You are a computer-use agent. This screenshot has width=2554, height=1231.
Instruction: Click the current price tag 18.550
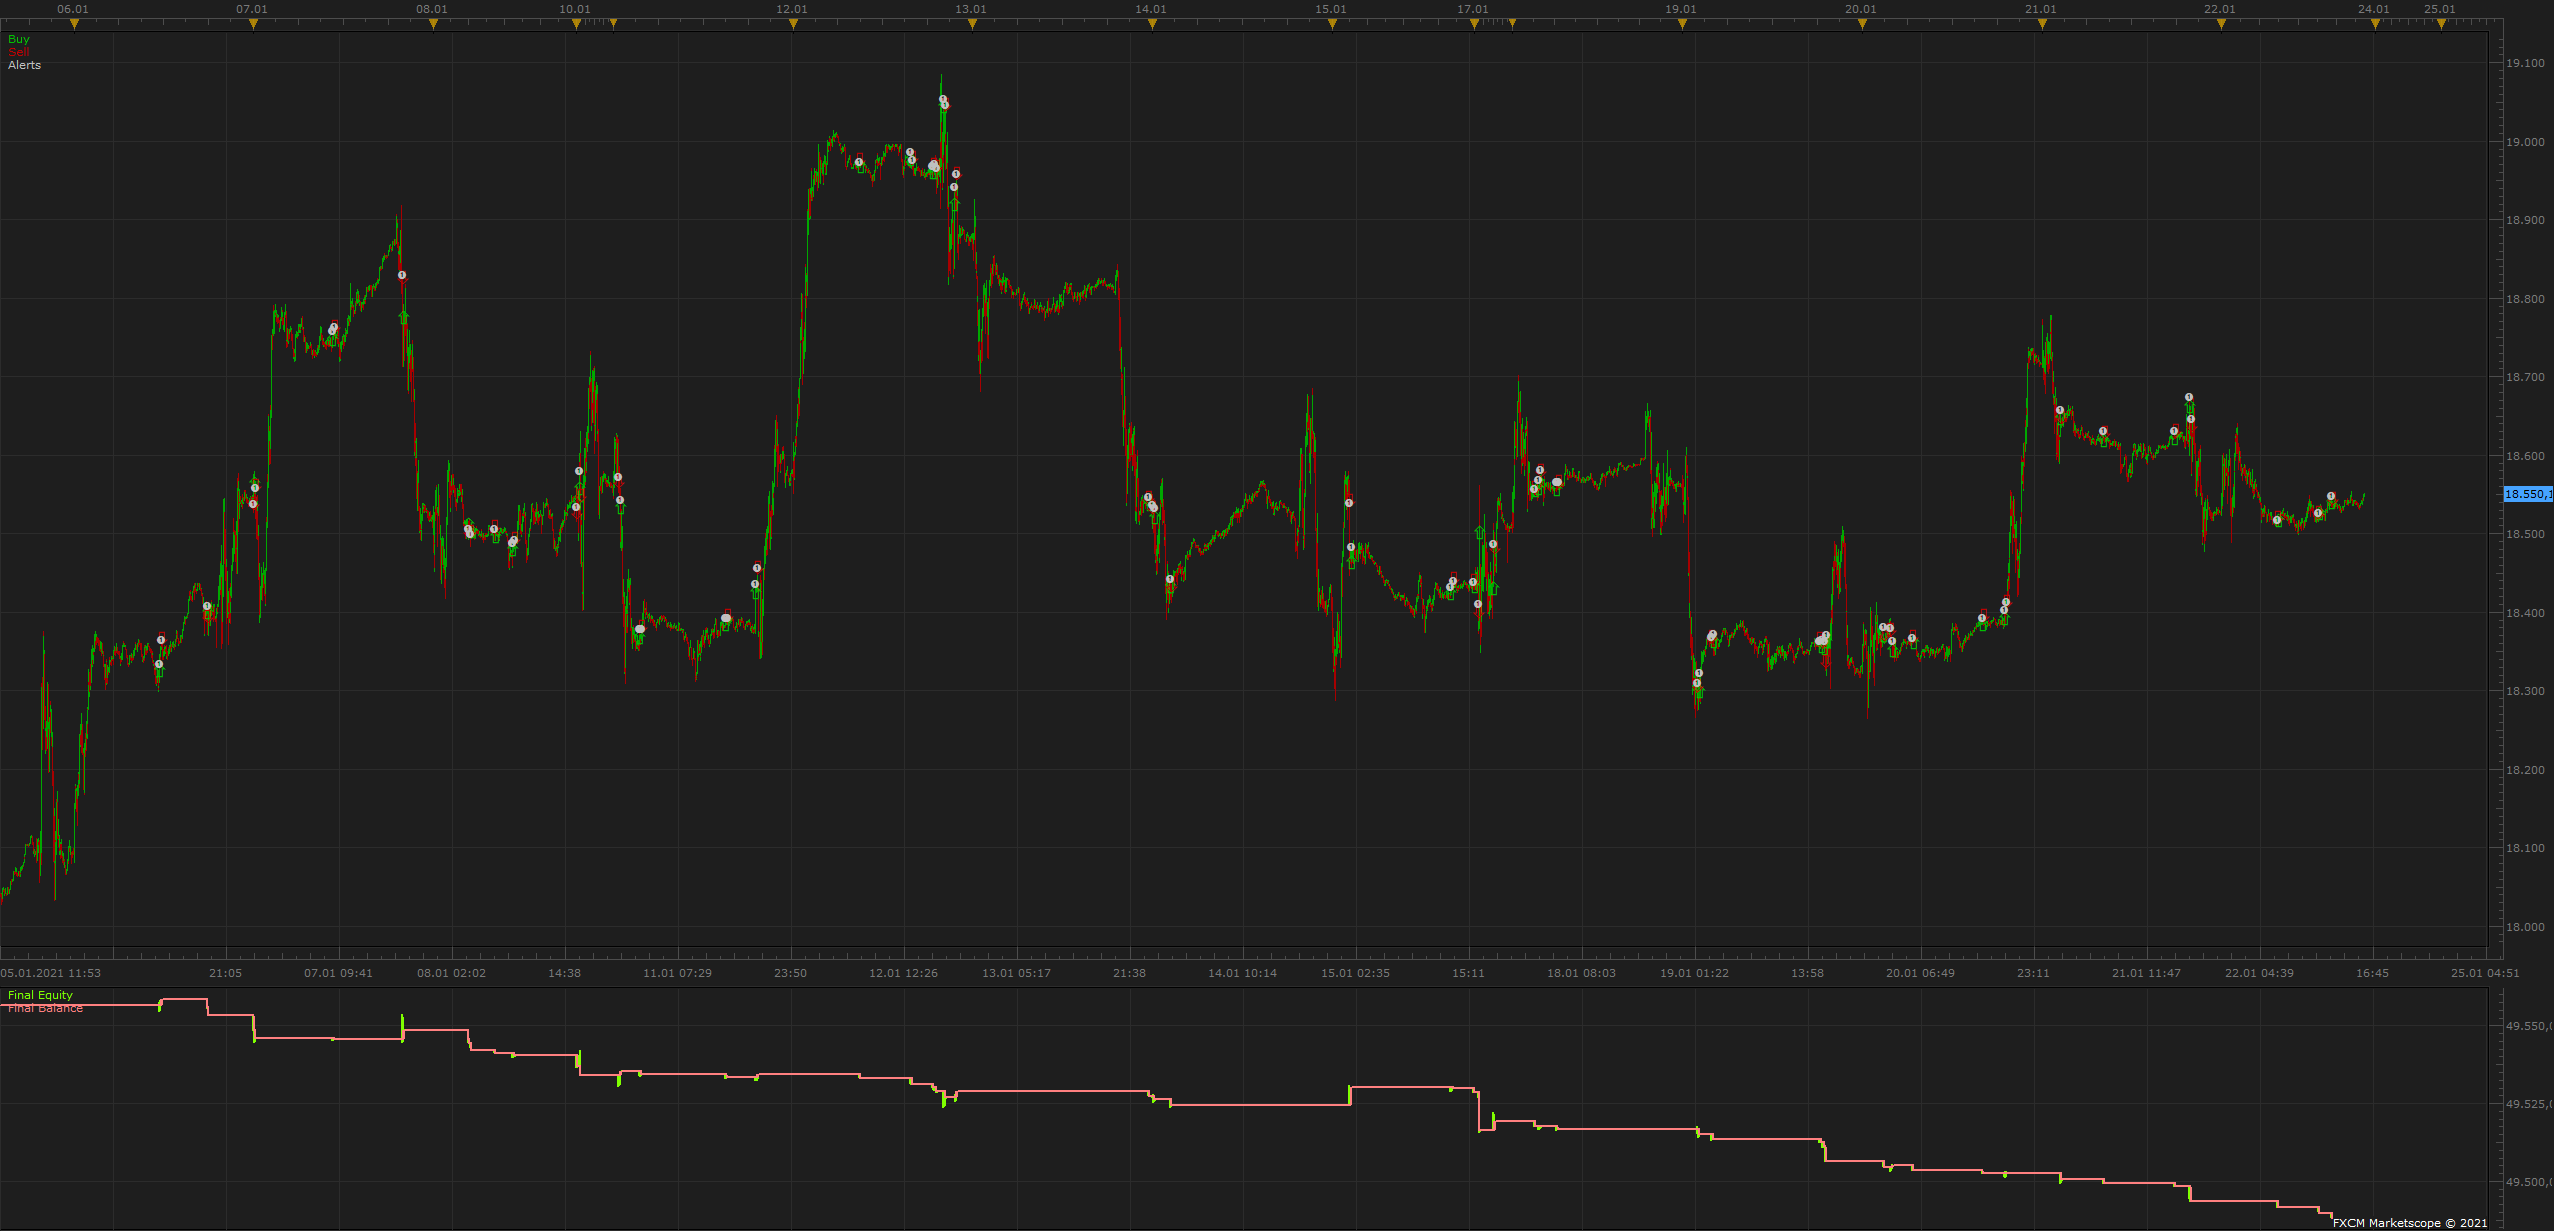(x=2527, y=494)
